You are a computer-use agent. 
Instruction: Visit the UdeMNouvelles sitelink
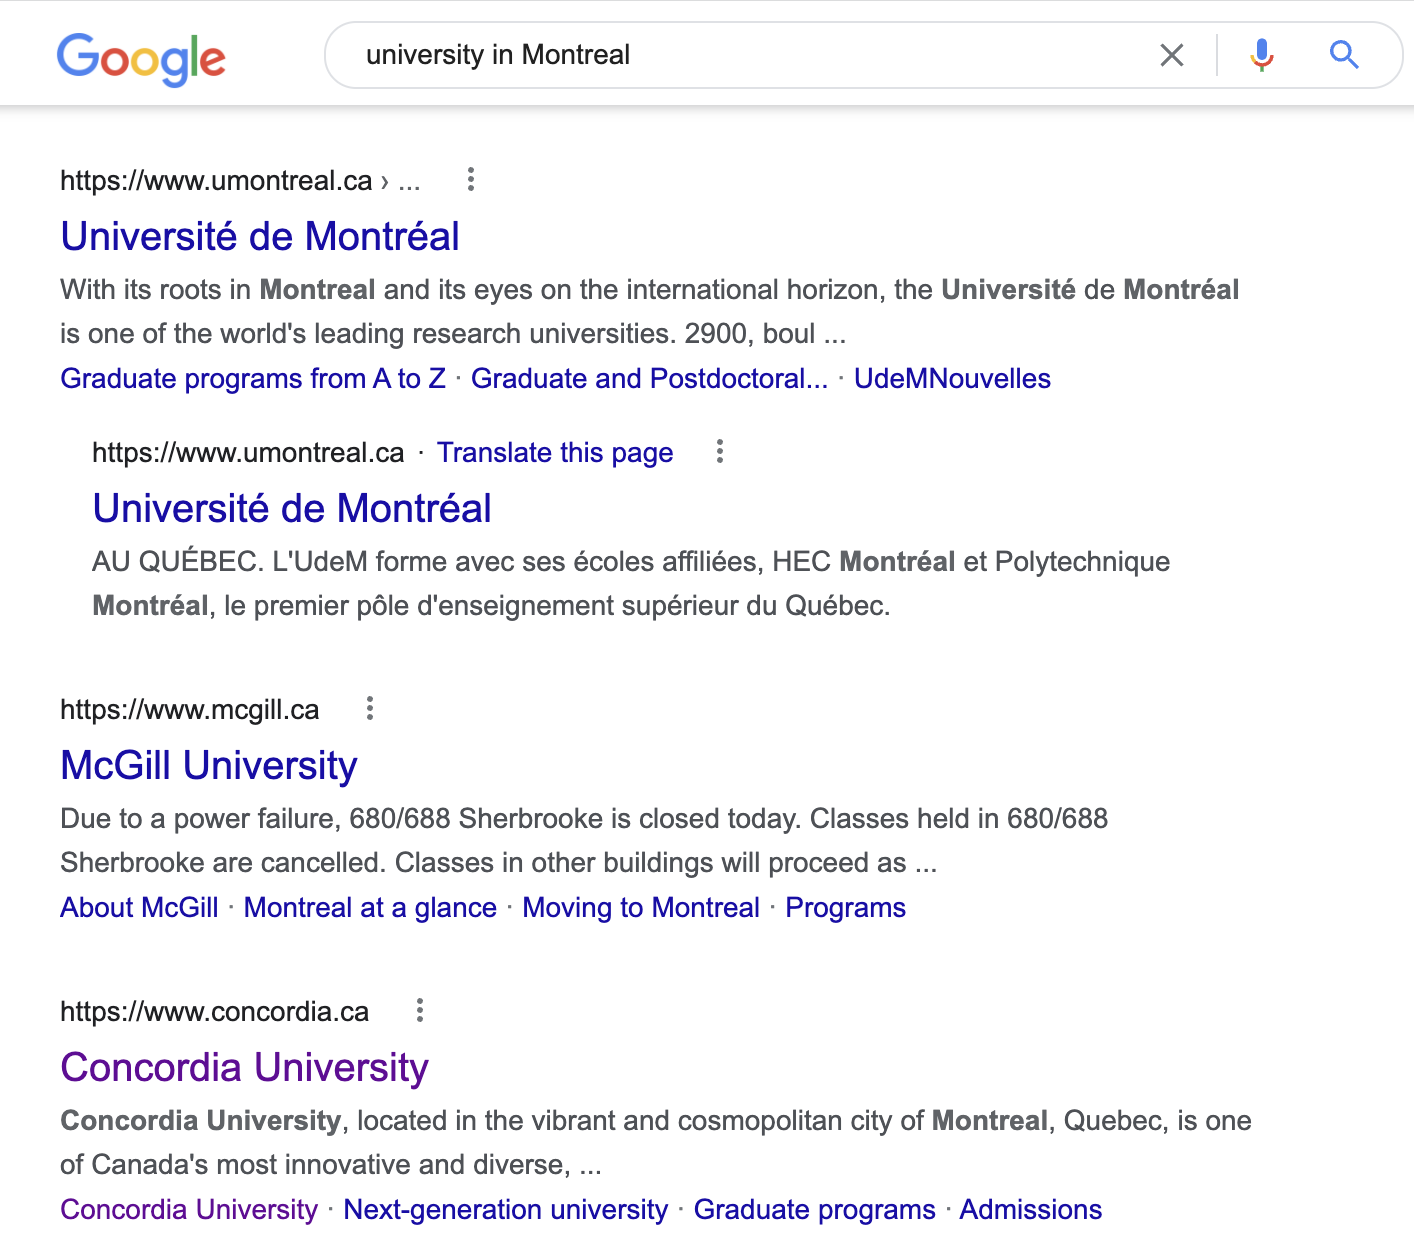[952, 379]
